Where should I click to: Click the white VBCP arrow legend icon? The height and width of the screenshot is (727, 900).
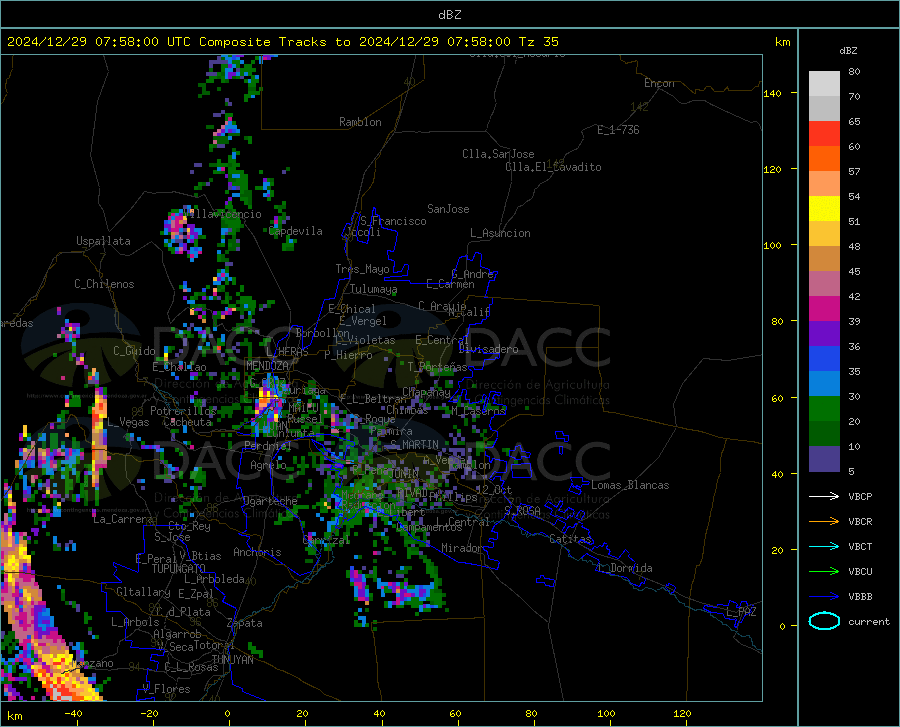coord(824,496)
